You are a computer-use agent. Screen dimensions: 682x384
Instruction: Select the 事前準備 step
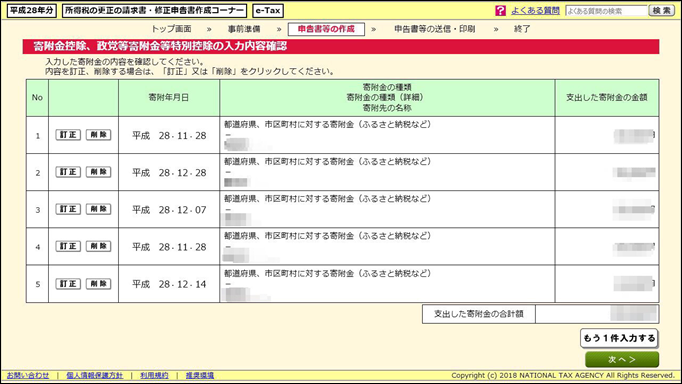[x=244, y=29]
